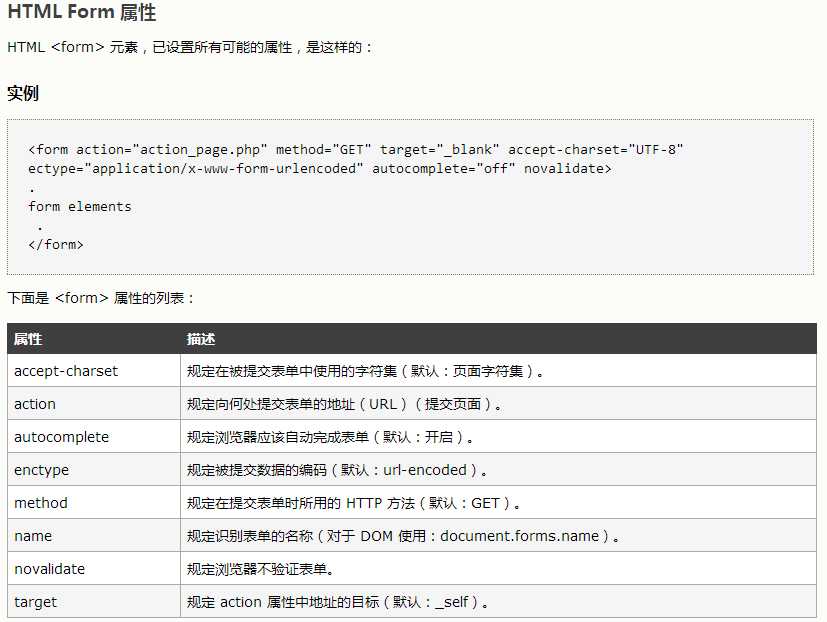Click the code line starting with 'ectype='
827x622 pixels.
point(320,169)
